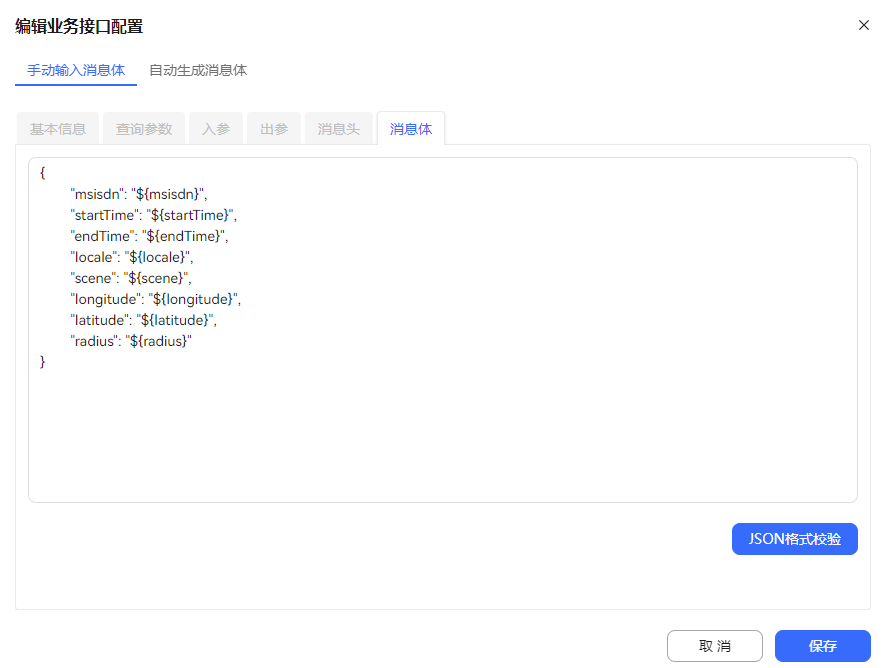The height and width of the screenshot is (668, 883).
Task: Click the closing brace of JSON body
Action: point(42,362)
